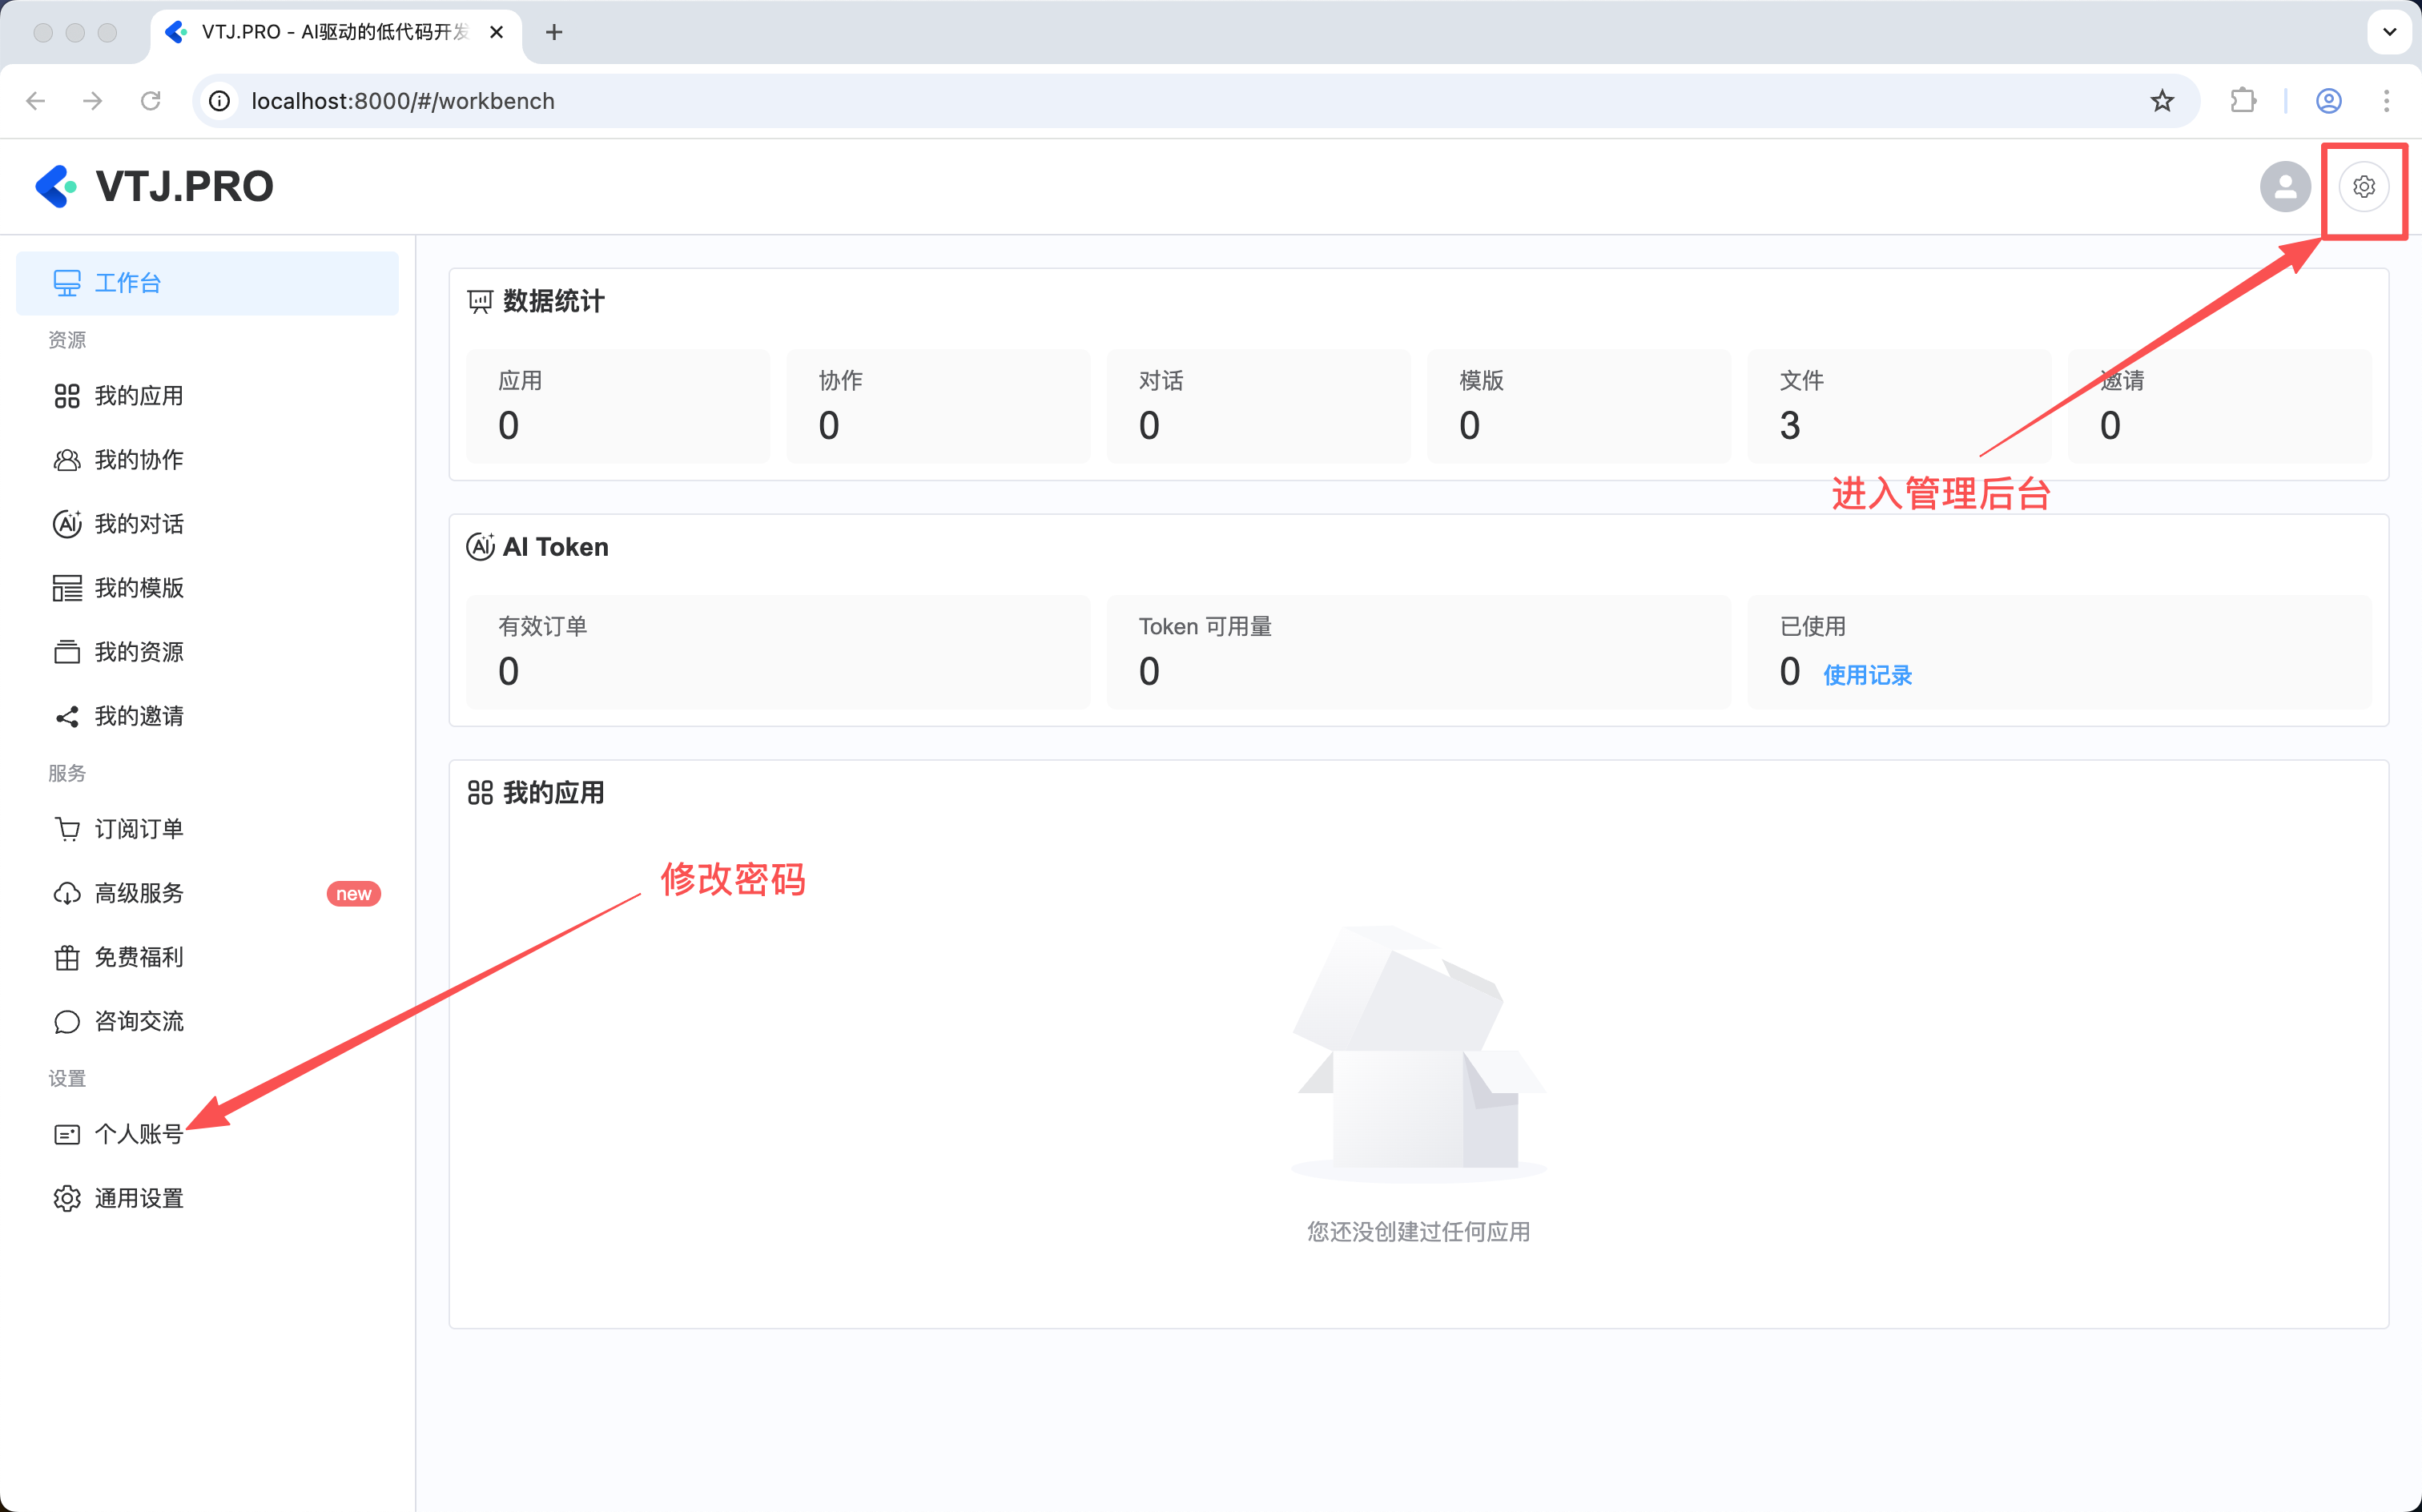The width and height of the screenshot is (2422, 1512).
Task: Open 订阅订单 cart item
Action: coord(138,829)
